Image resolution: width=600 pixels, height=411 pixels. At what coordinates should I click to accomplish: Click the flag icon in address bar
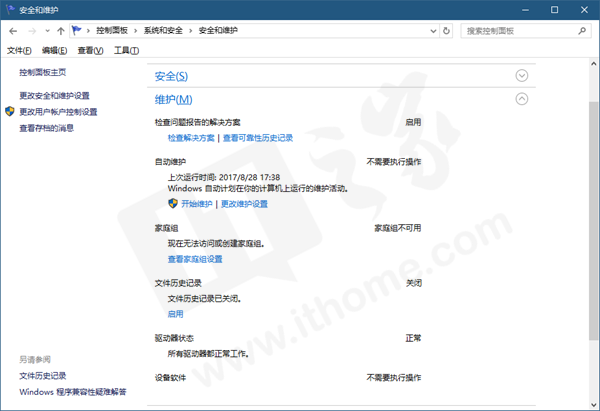(x=76, y=31)
